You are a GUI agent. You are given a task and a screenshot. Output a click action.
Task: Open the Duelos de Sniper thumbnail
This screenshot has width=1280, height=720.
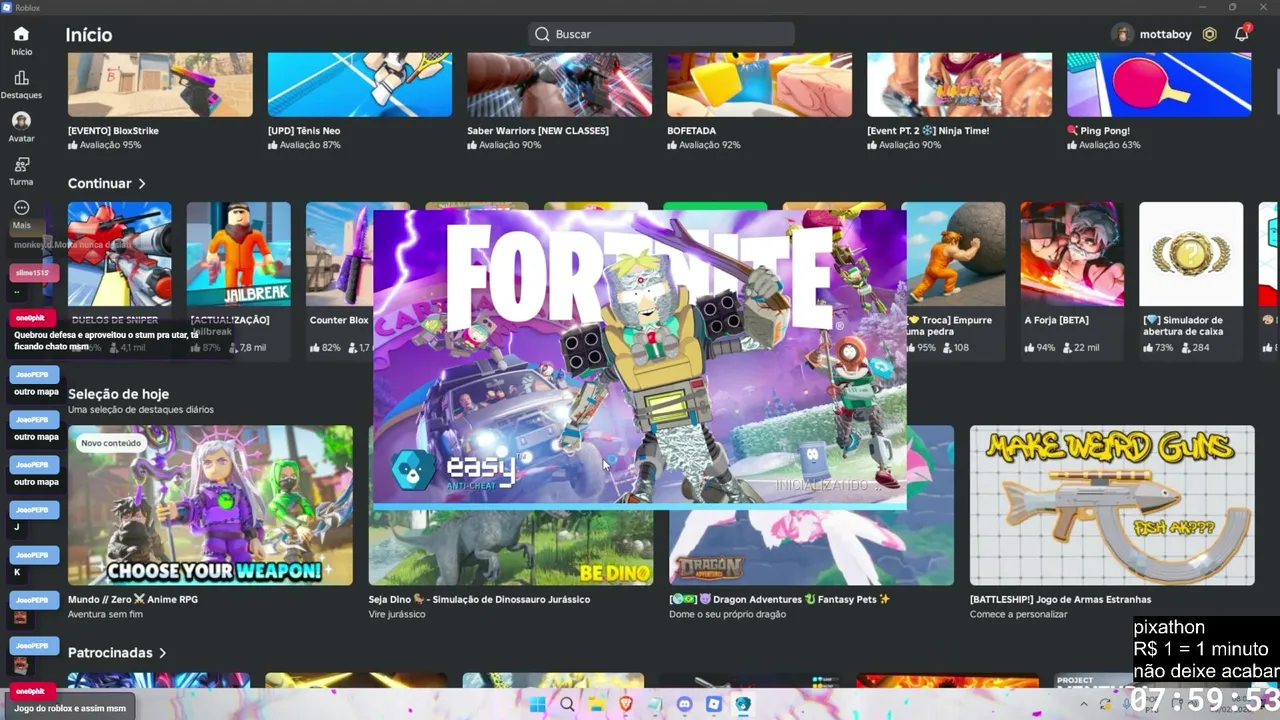[119, 254]
